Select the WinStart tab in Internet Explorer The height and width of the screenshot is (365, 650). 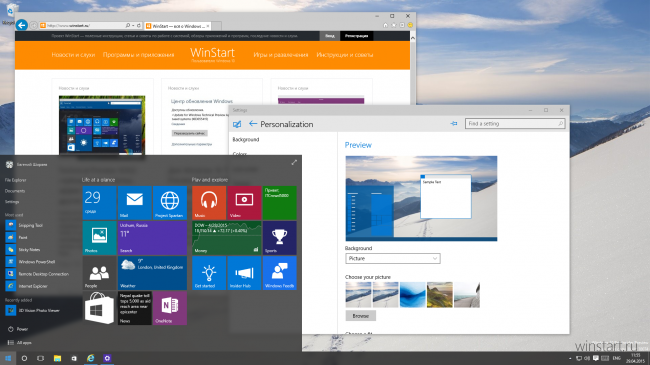177,26
